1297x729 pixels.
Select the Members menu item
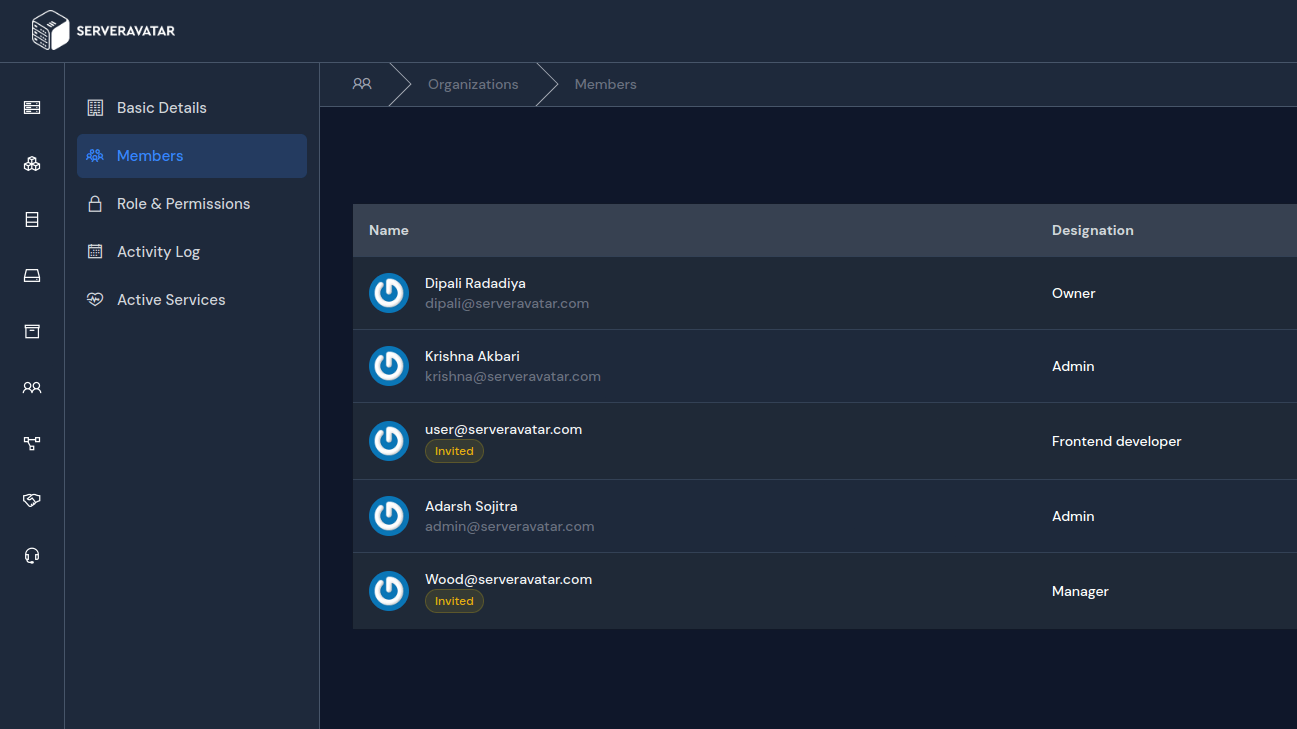pyautogui.click(x=150, y=156)
